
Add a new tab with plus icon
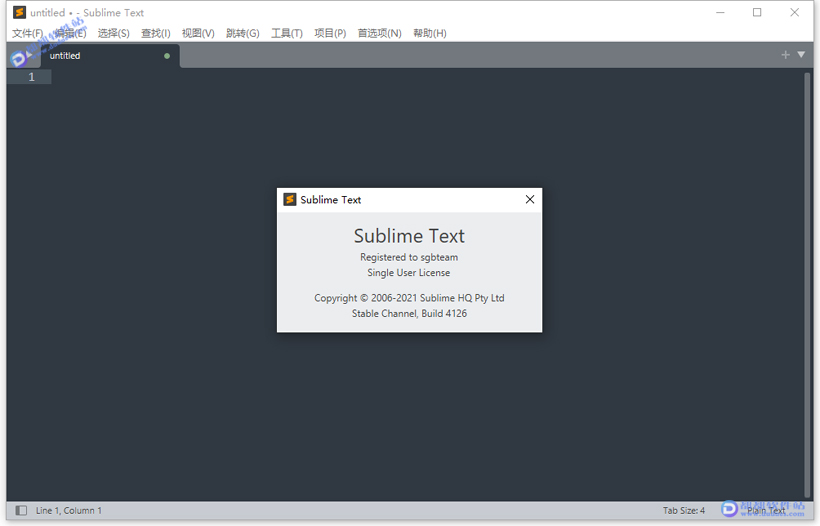785,55
